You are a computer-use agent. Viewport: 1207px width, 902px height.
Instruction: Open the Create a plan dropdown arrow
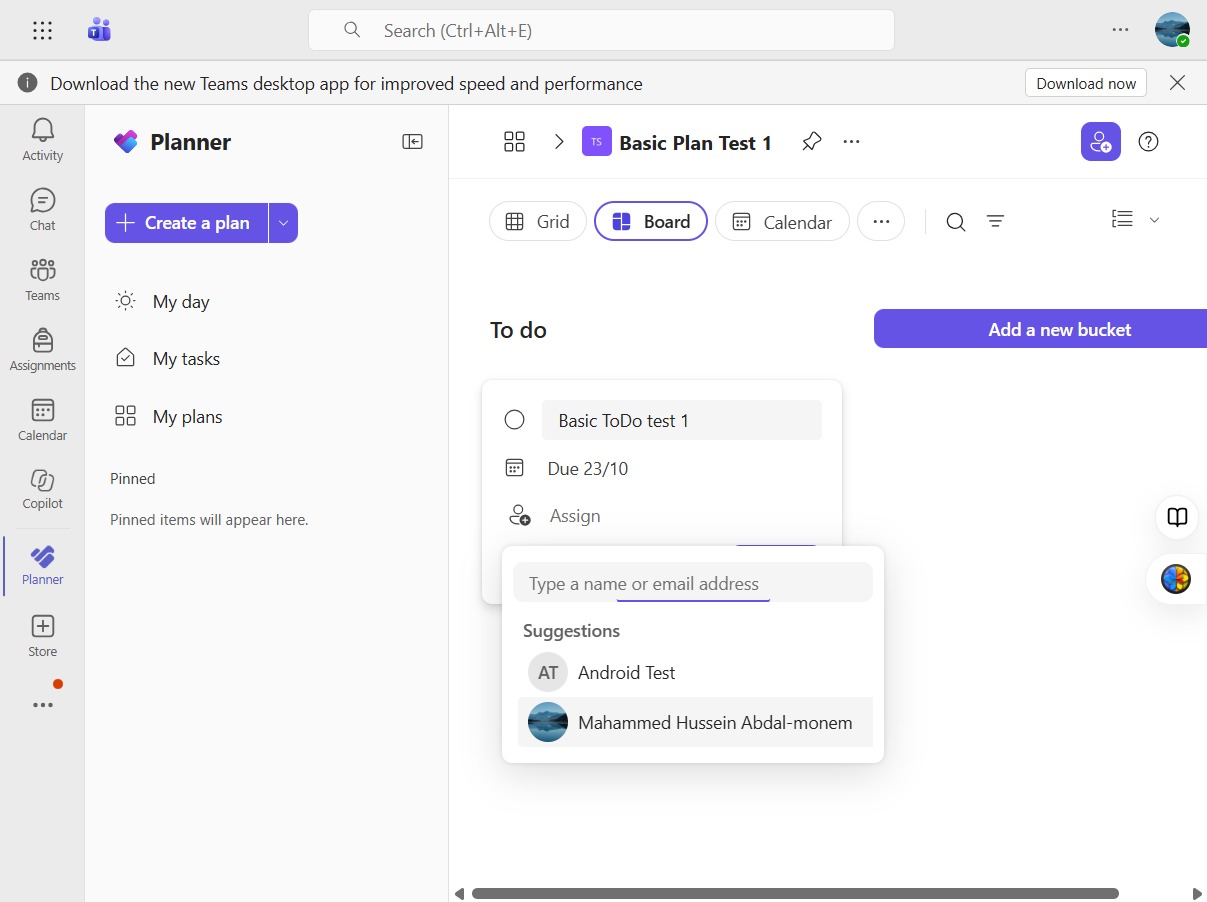283,223
